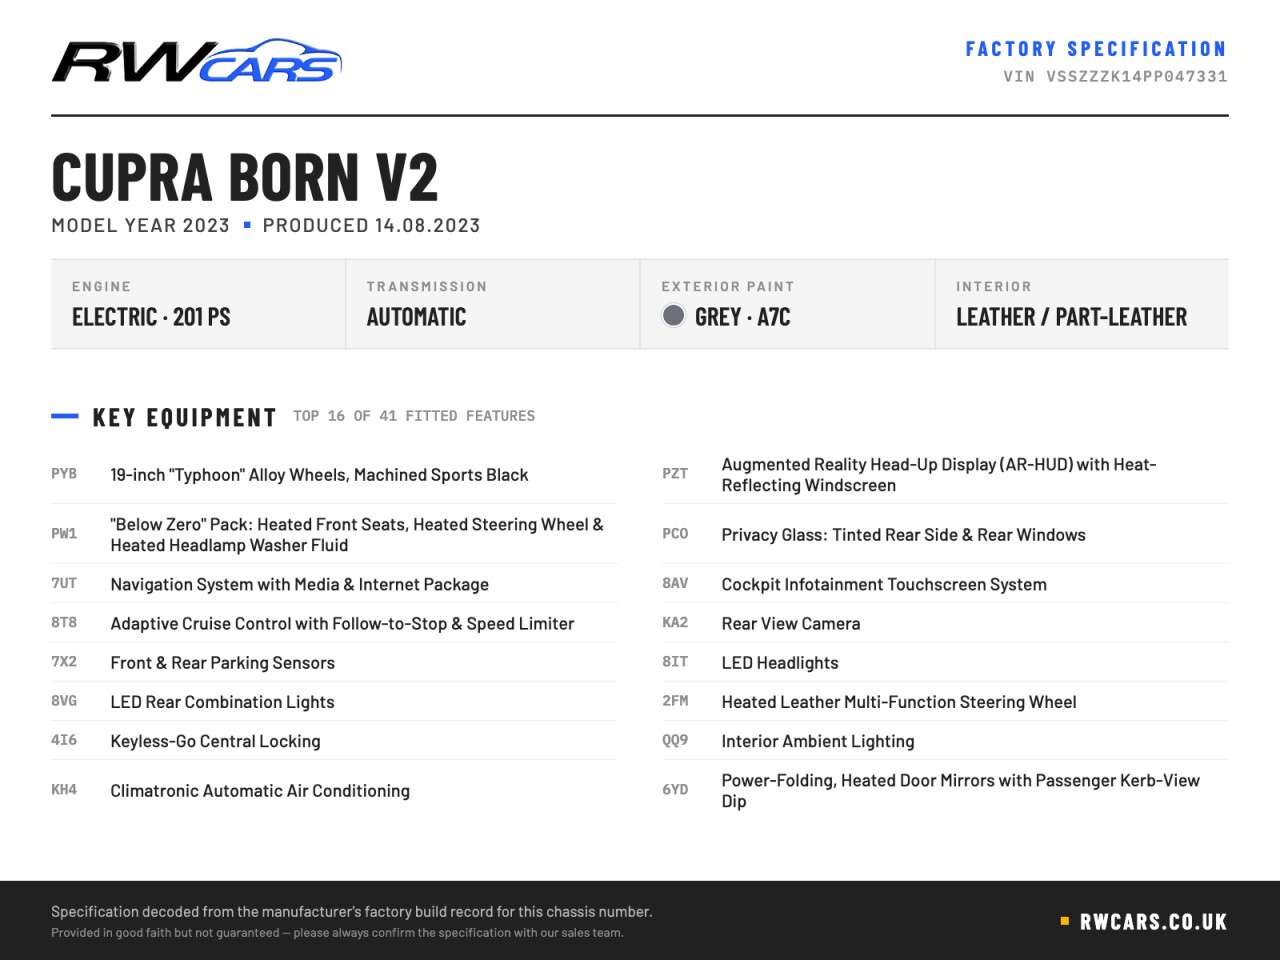The height and width of the screenshot is (960, 1280).
Task: Click the Automatic transmission value
Action: [416, 317]
